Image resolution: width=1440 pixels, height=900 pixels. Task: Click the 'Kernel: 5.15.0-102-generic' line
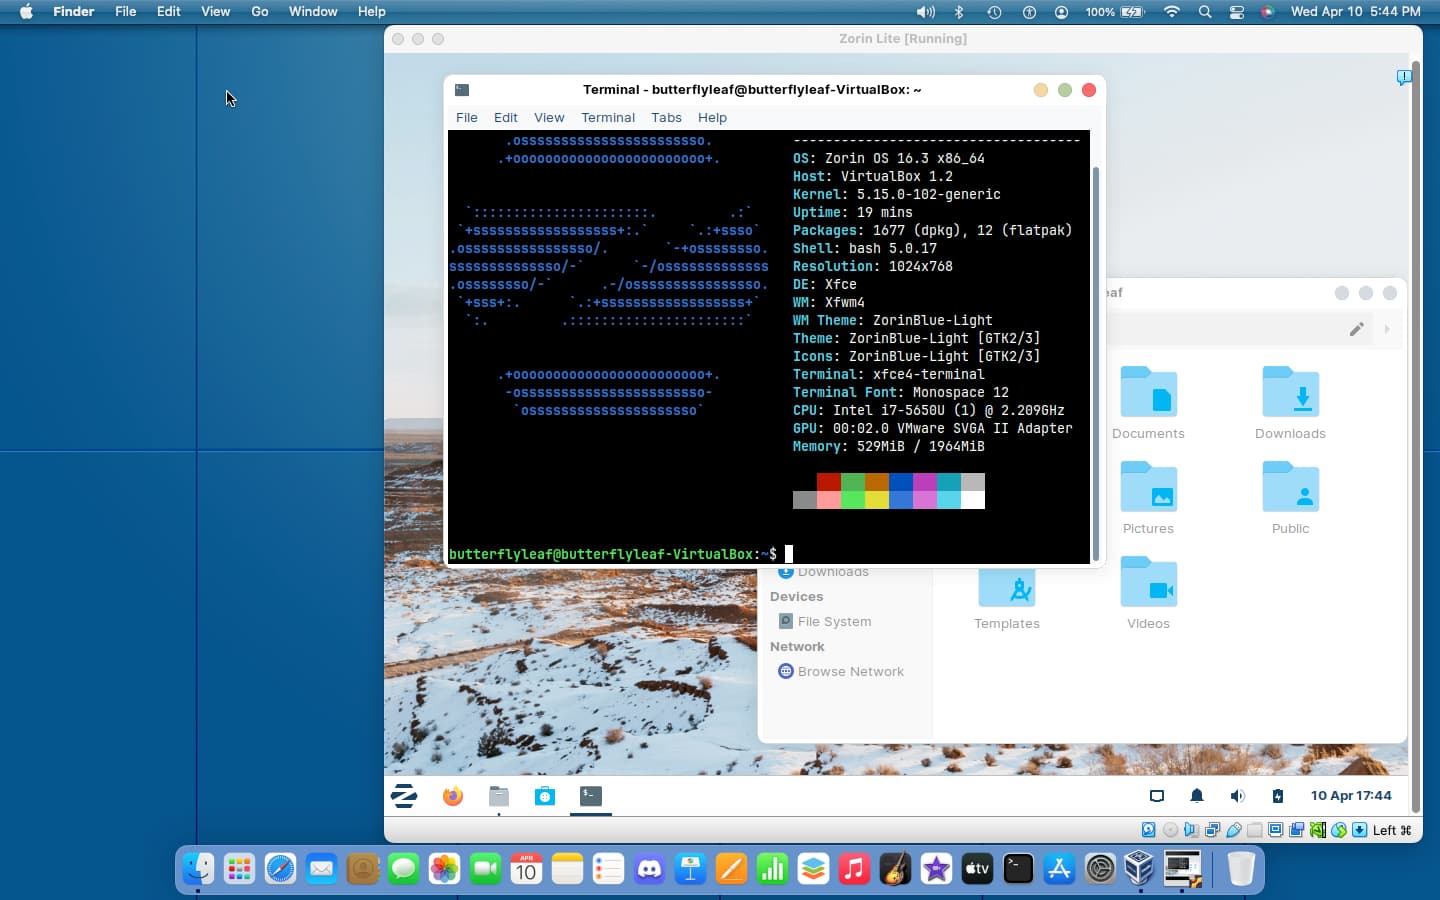tap(897, 194)
